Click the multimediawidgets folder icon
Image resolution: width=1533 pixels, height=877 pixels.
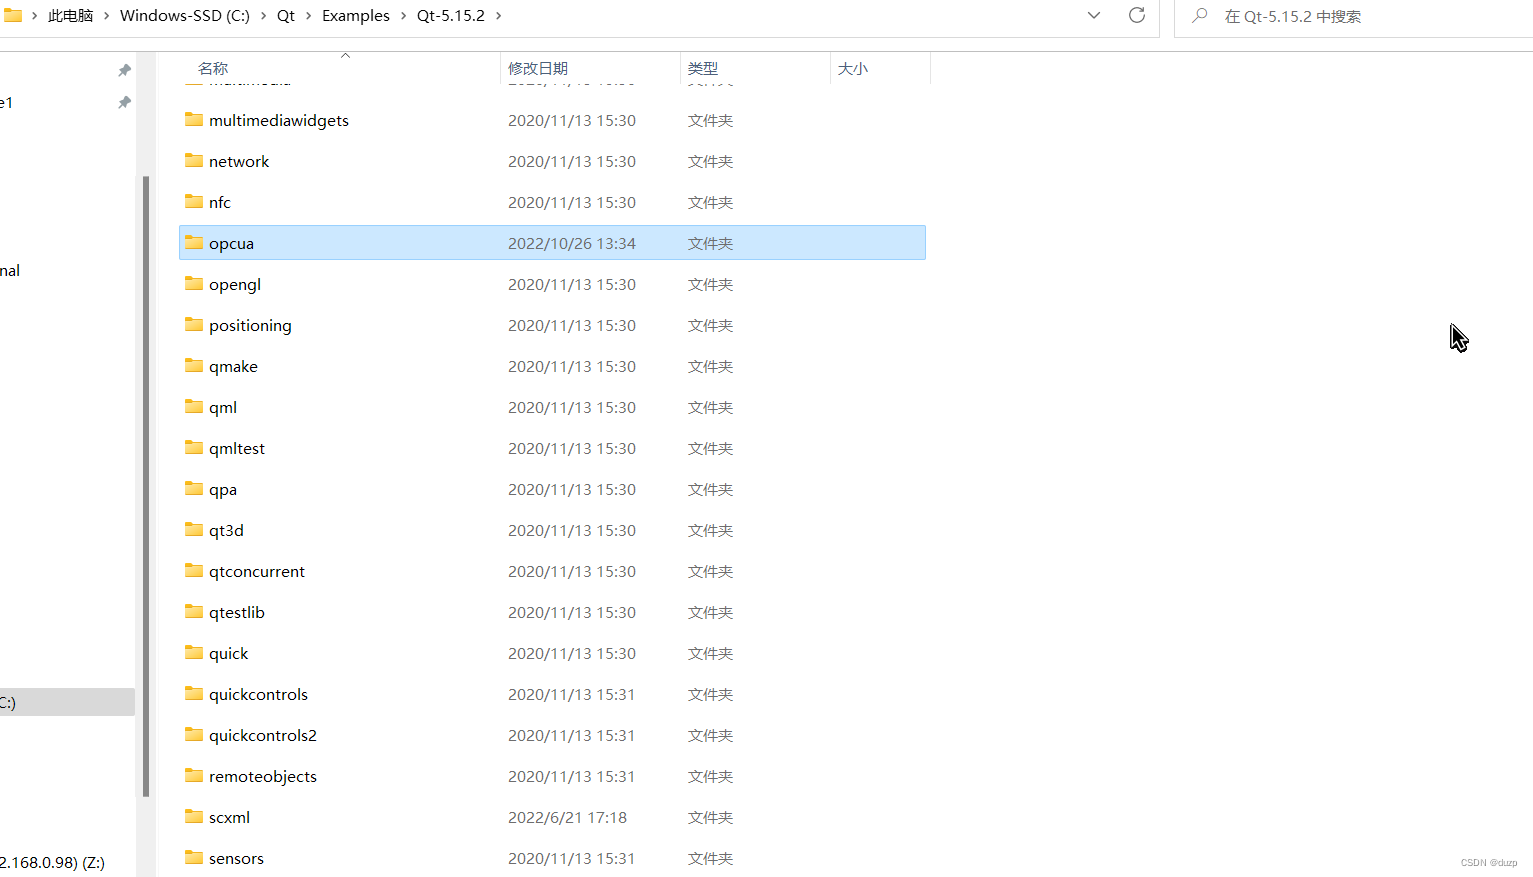click(x=194, y=120)
